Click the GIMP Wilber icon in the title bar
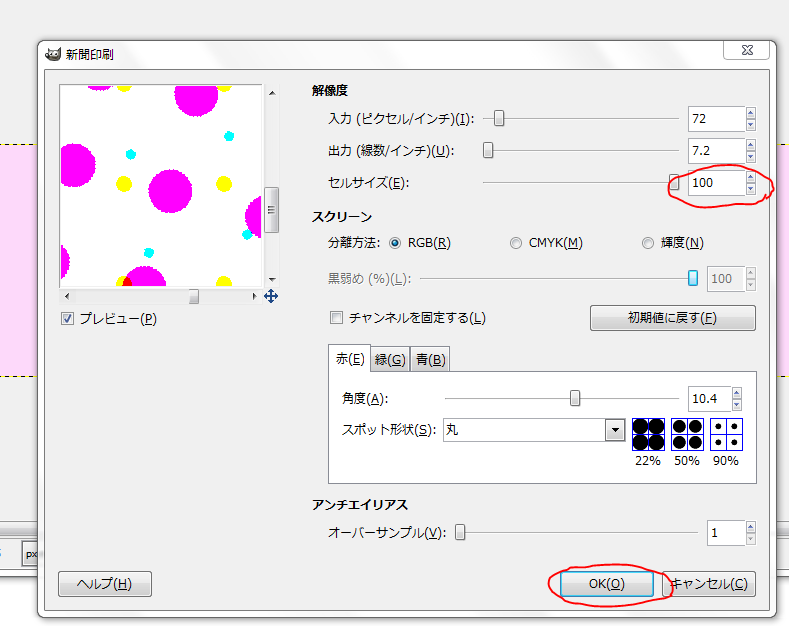This screenshot has height=626, width=789. 53,54
